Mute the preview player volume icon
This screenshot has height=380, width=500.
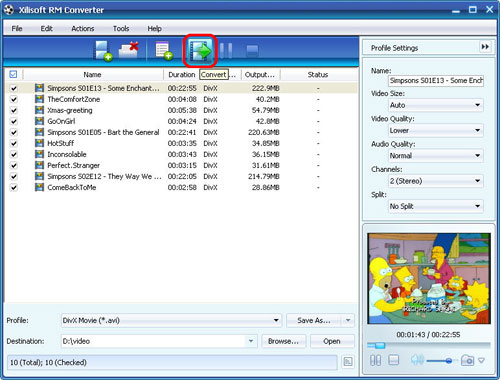(417, 360)
